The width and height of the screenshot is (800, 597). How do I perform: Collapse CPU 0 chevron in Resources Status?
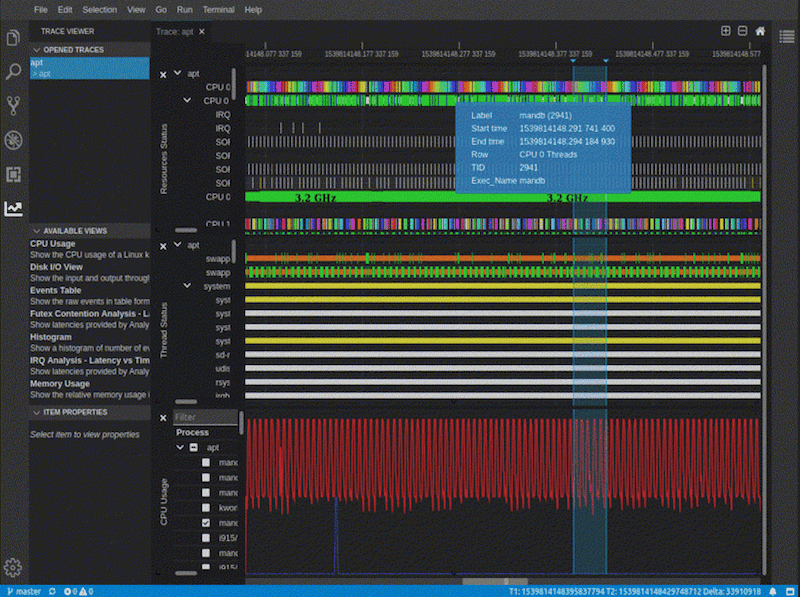pos(187,100)
